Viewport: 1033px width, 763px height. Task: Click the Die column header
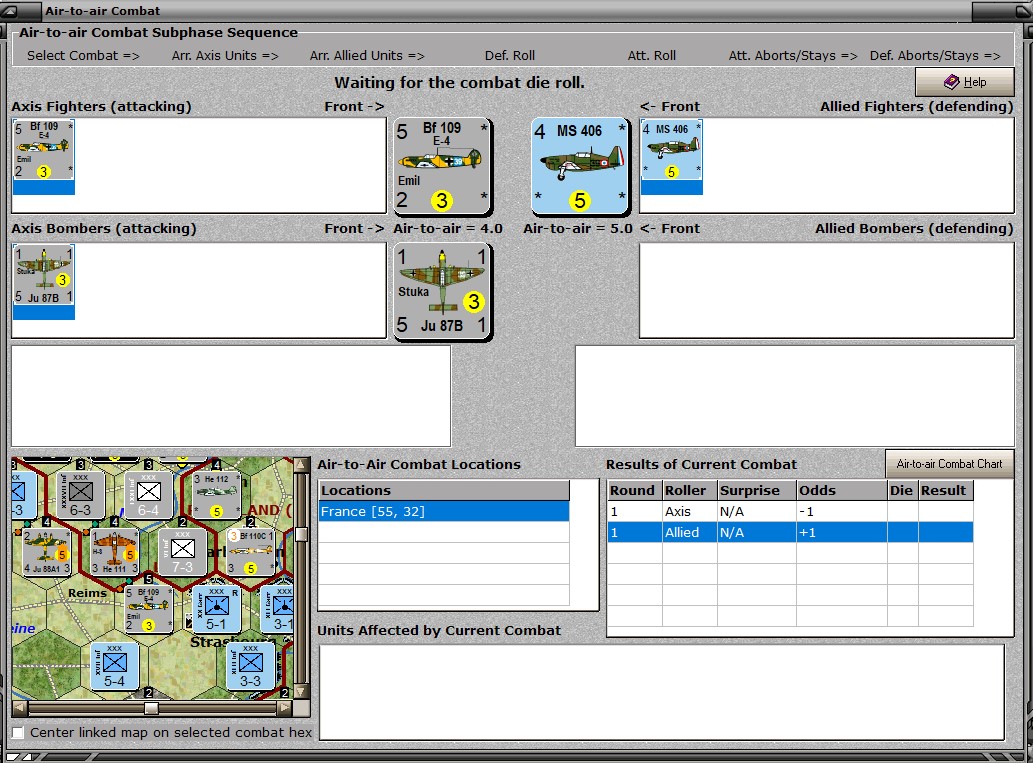pos(903,490)
